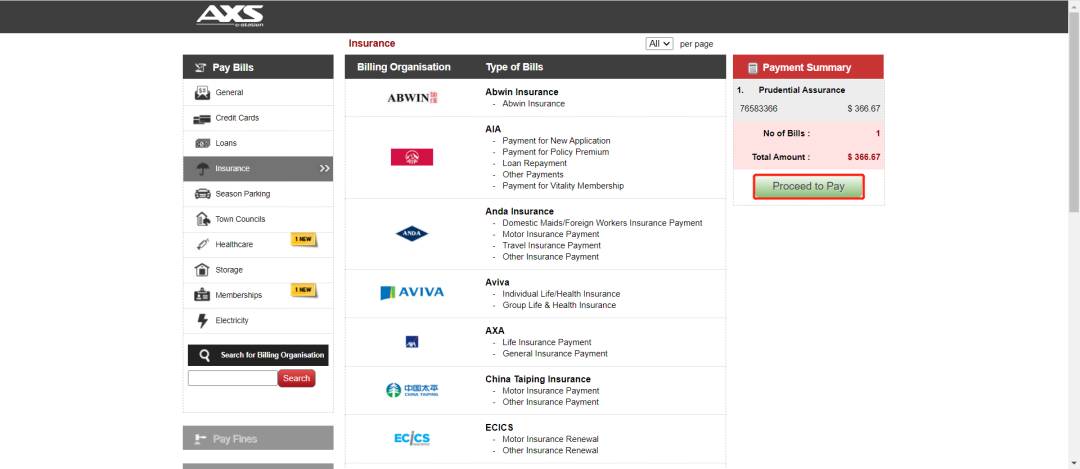This screenshot has width=1080, height=469.
Task: Select the Healthcare category icon
Action: point(202,245)
